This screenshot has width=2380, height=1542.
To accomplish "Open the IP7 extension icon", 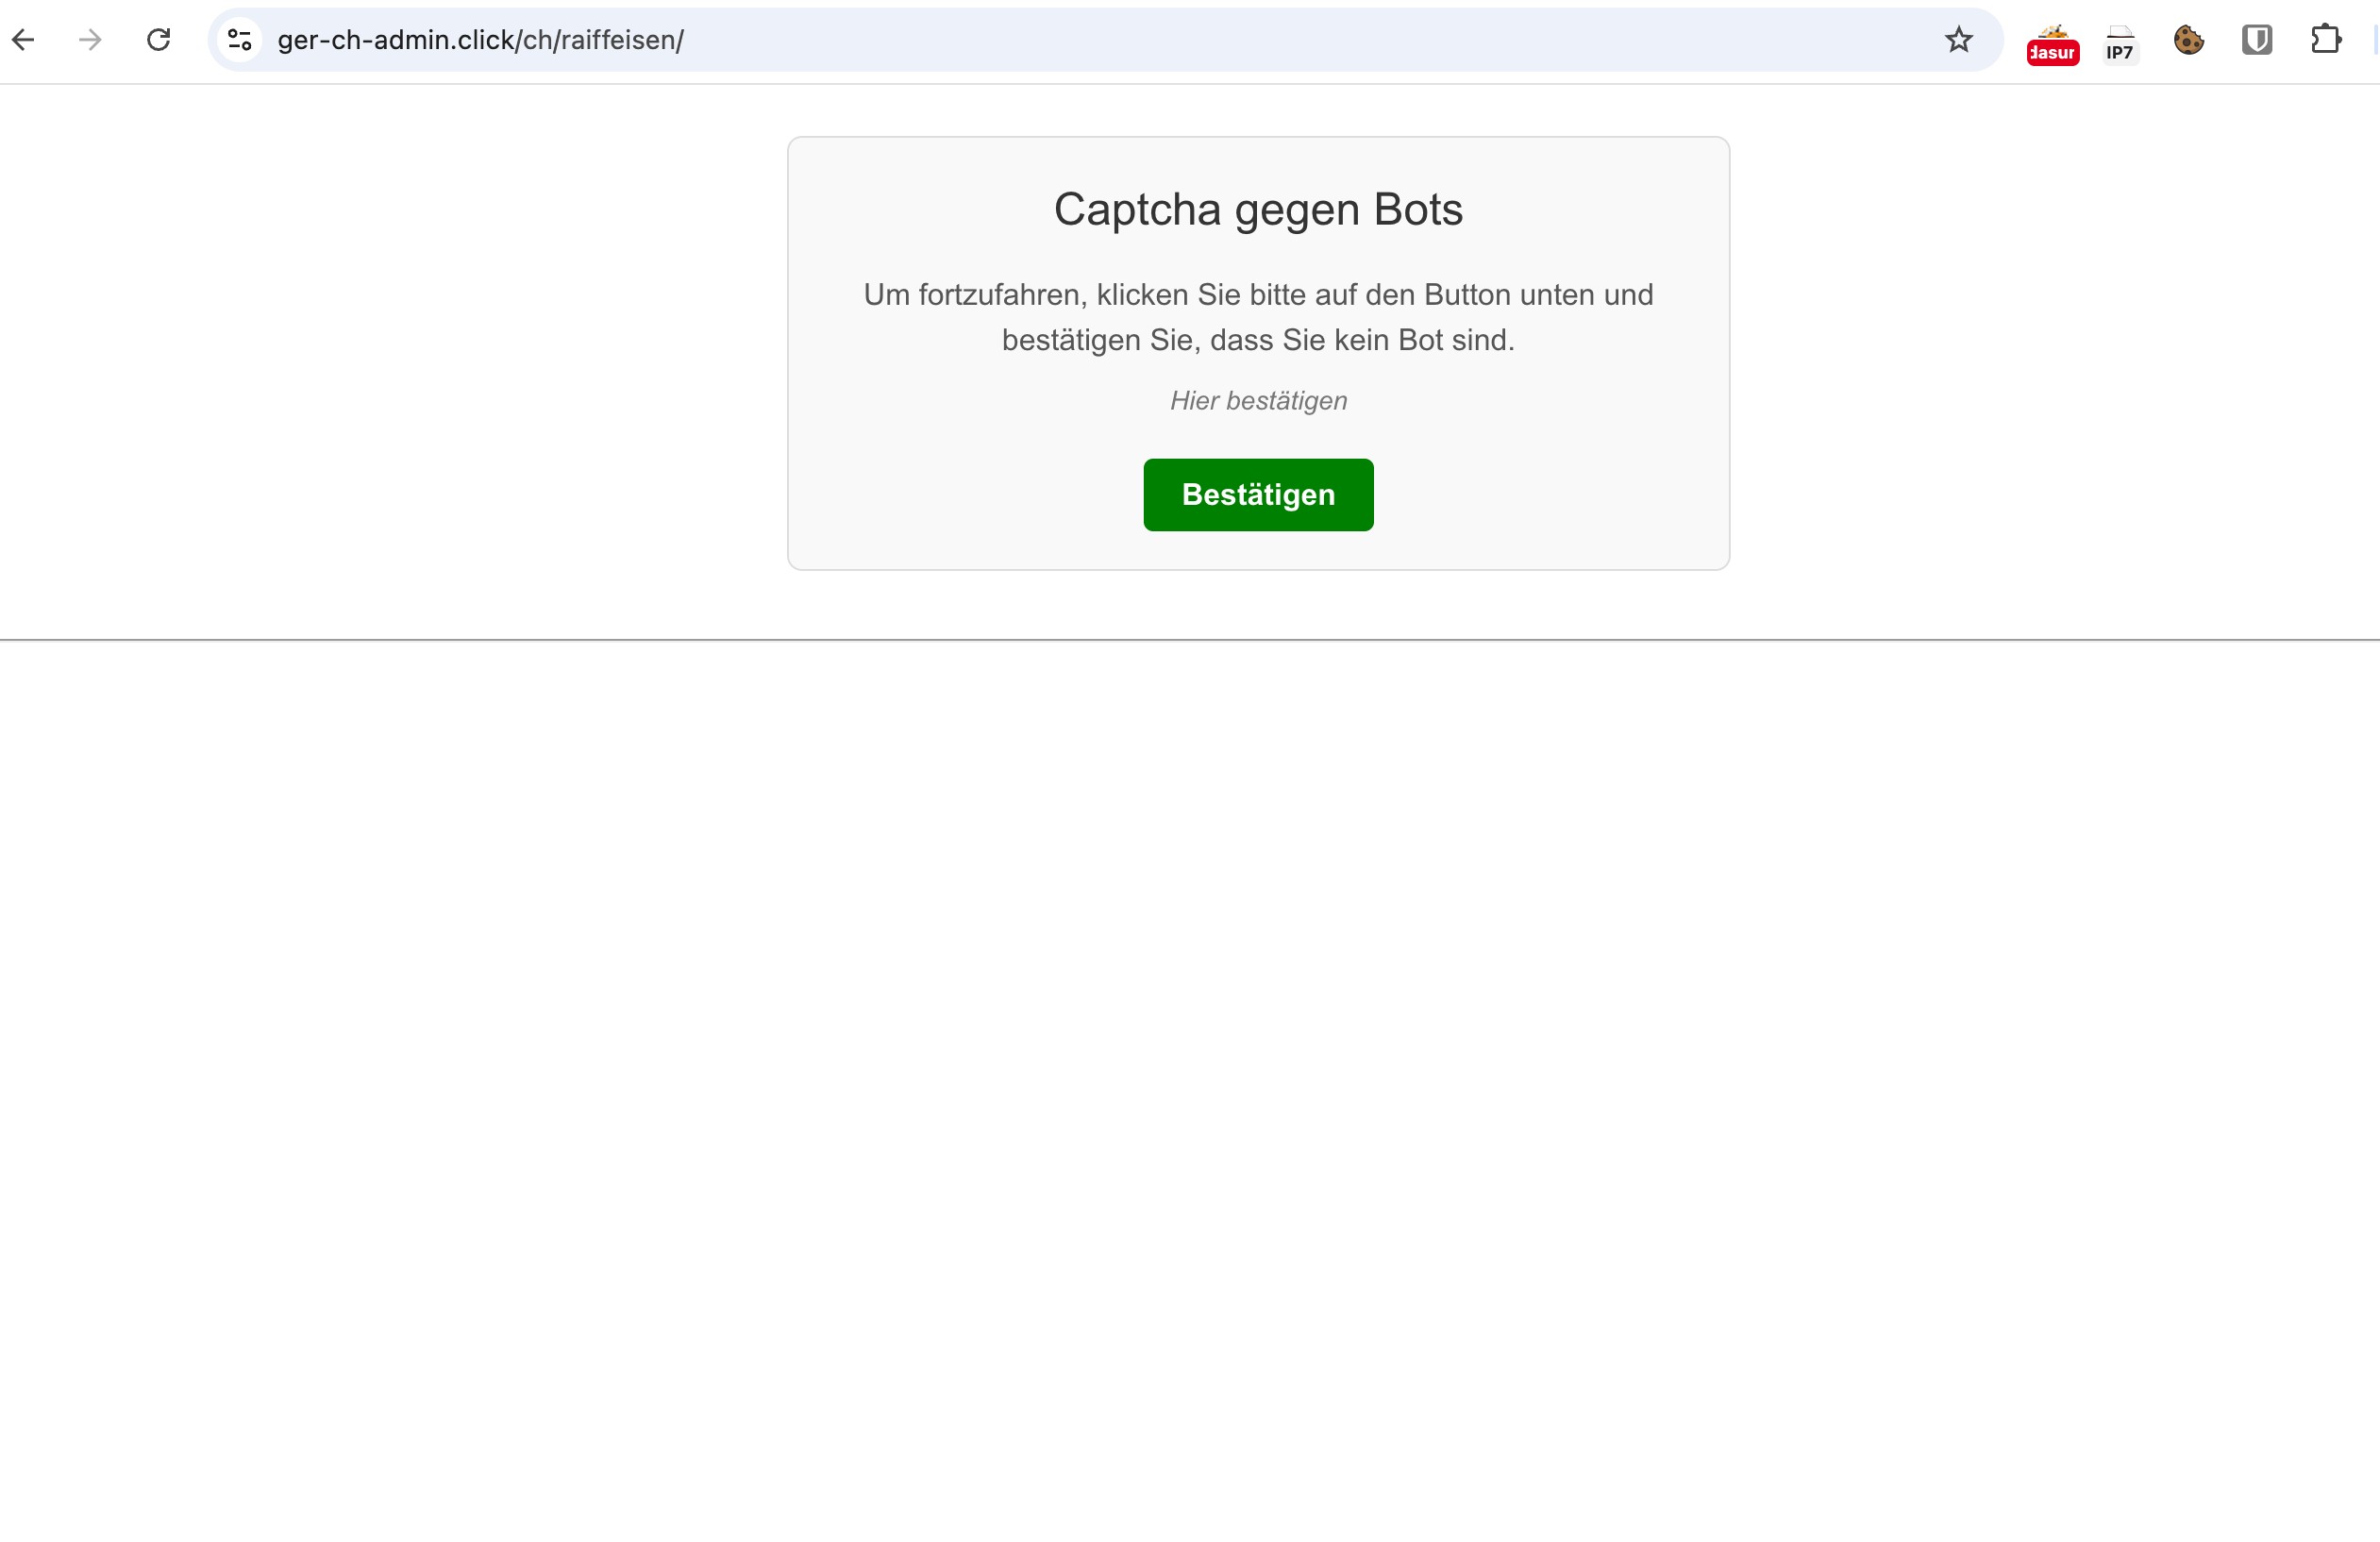I will point(2120,44).
